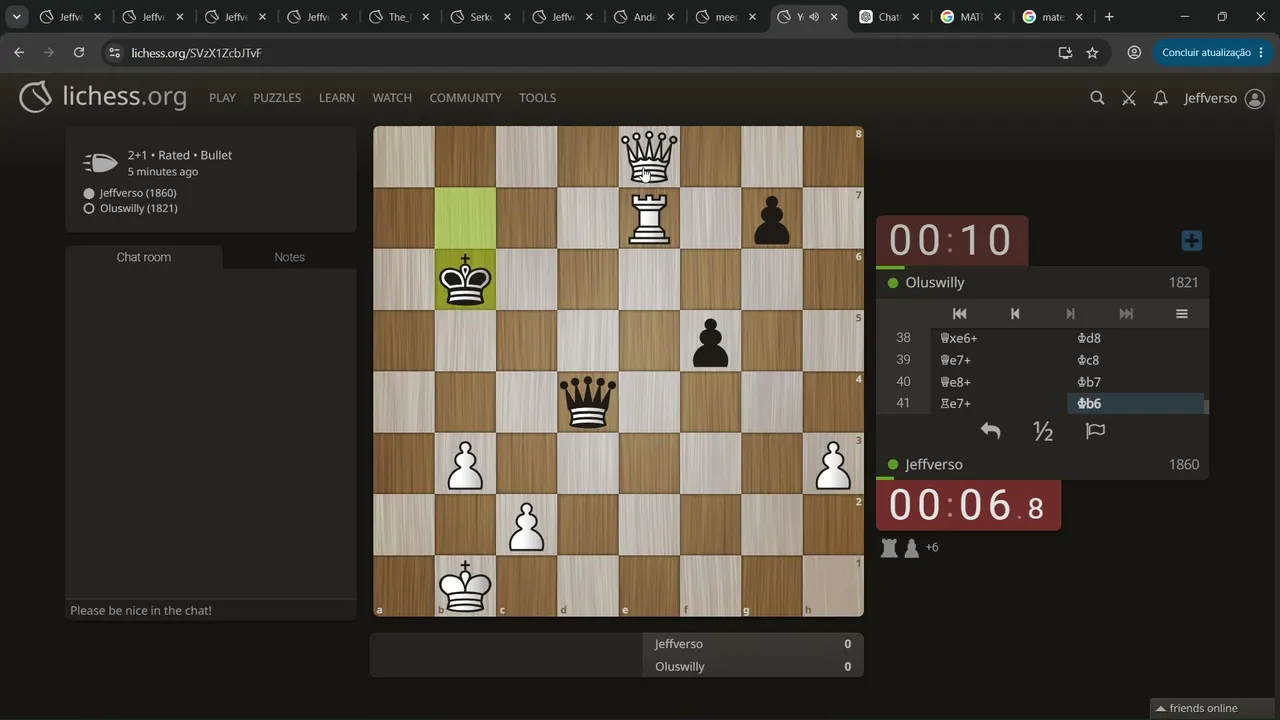Select move Kc8 in move list
1280x720 pixels.
(1136, 360)
